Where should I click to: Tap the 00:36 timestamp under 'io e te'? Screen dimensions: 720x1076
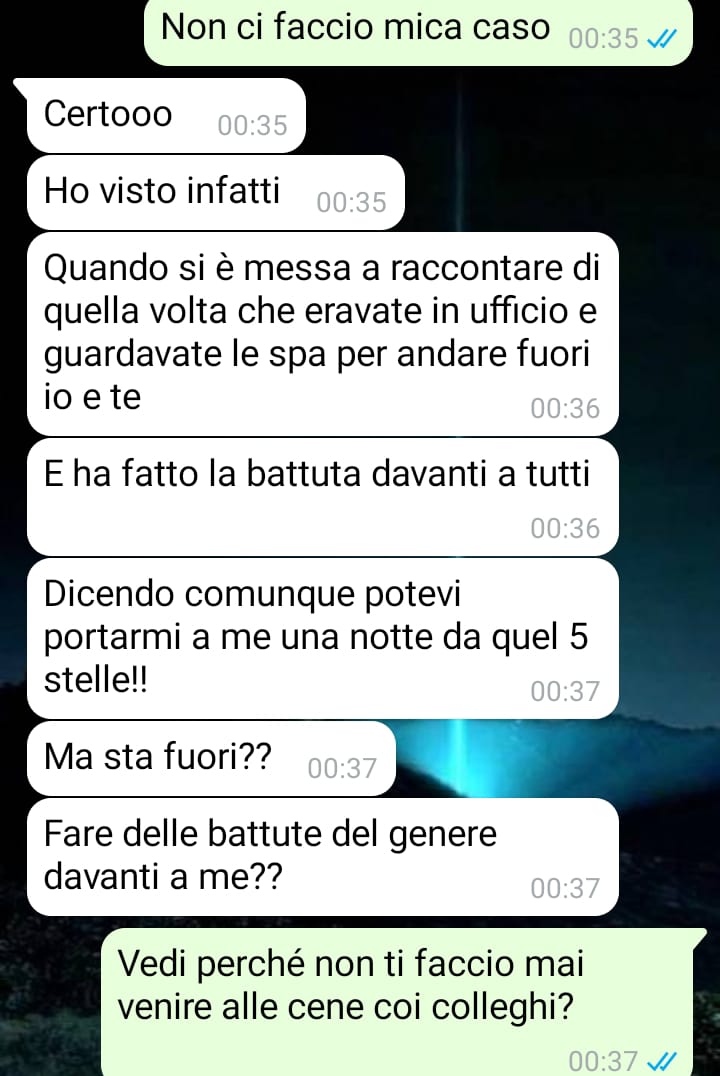(565, 408)
